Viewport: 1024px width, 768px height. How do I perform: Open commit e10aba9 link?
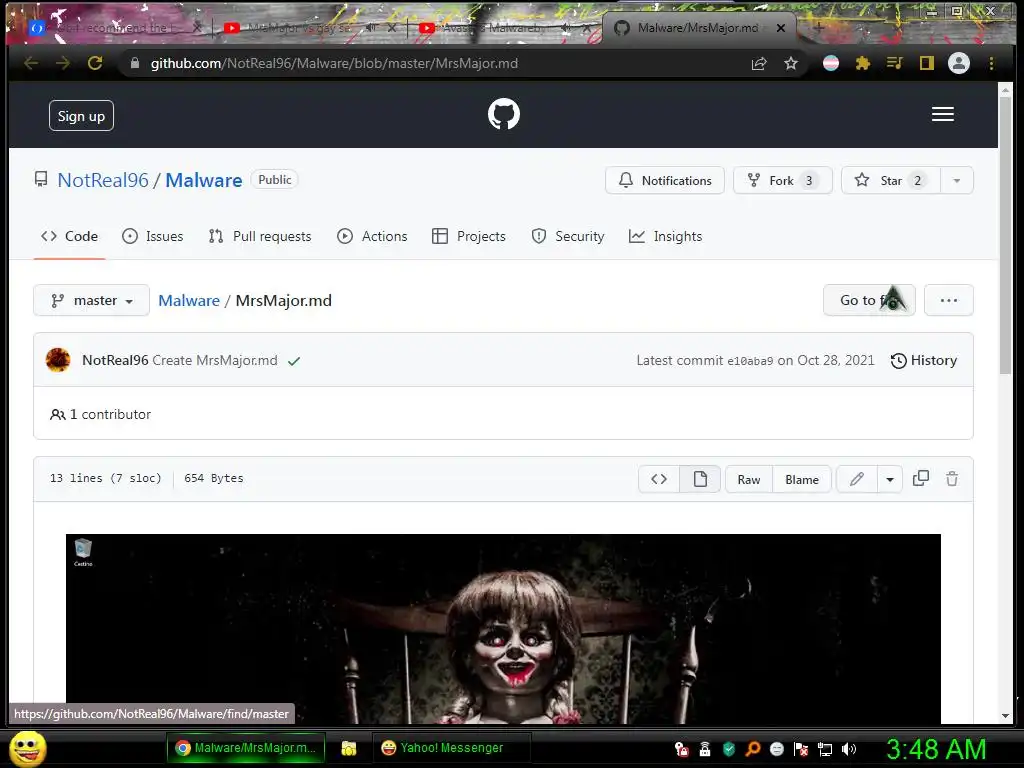click(x=750, y=361)
